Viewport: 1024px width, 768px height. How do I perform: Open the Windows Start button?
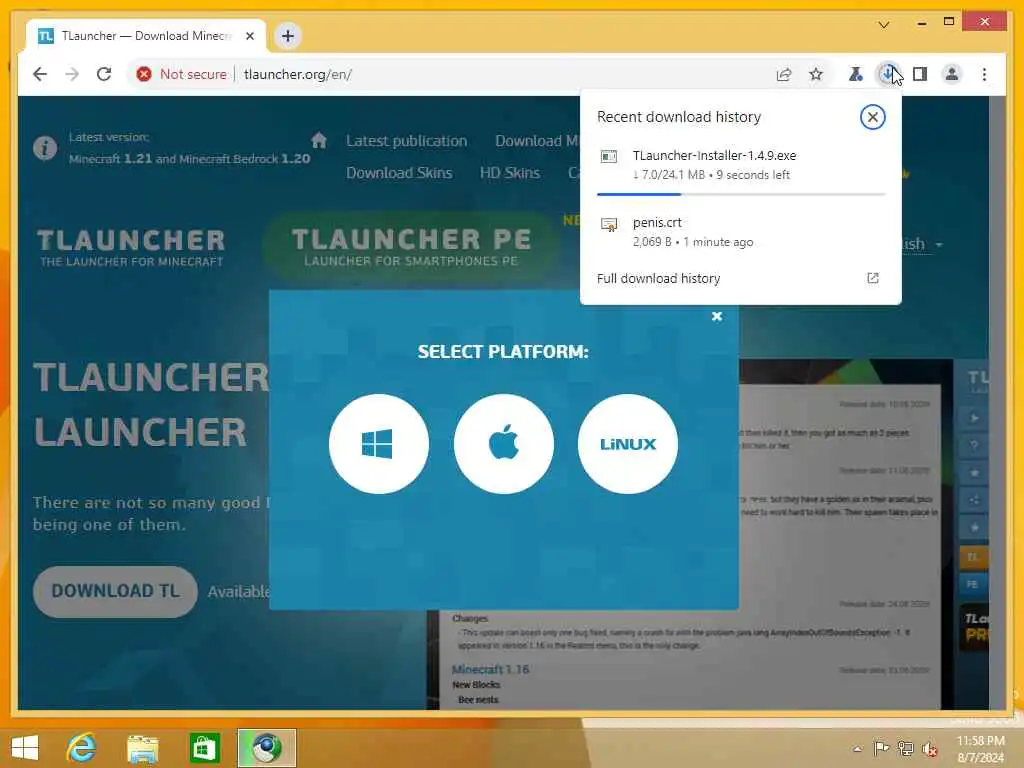tap(25, 748)
